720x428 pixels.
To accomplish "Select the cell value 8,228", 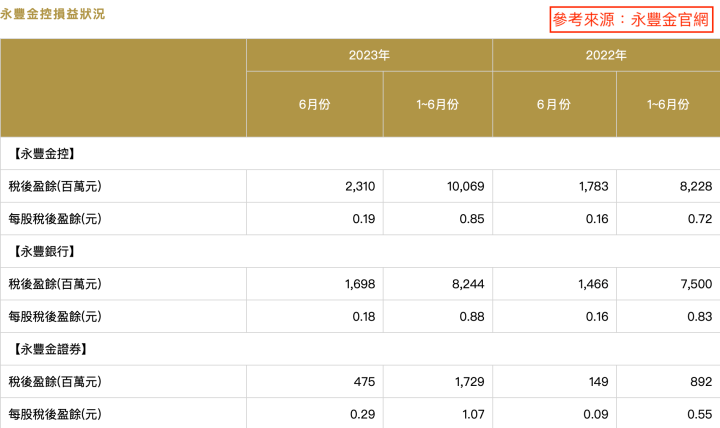I will pyautogui.click(x=696, y=186).
